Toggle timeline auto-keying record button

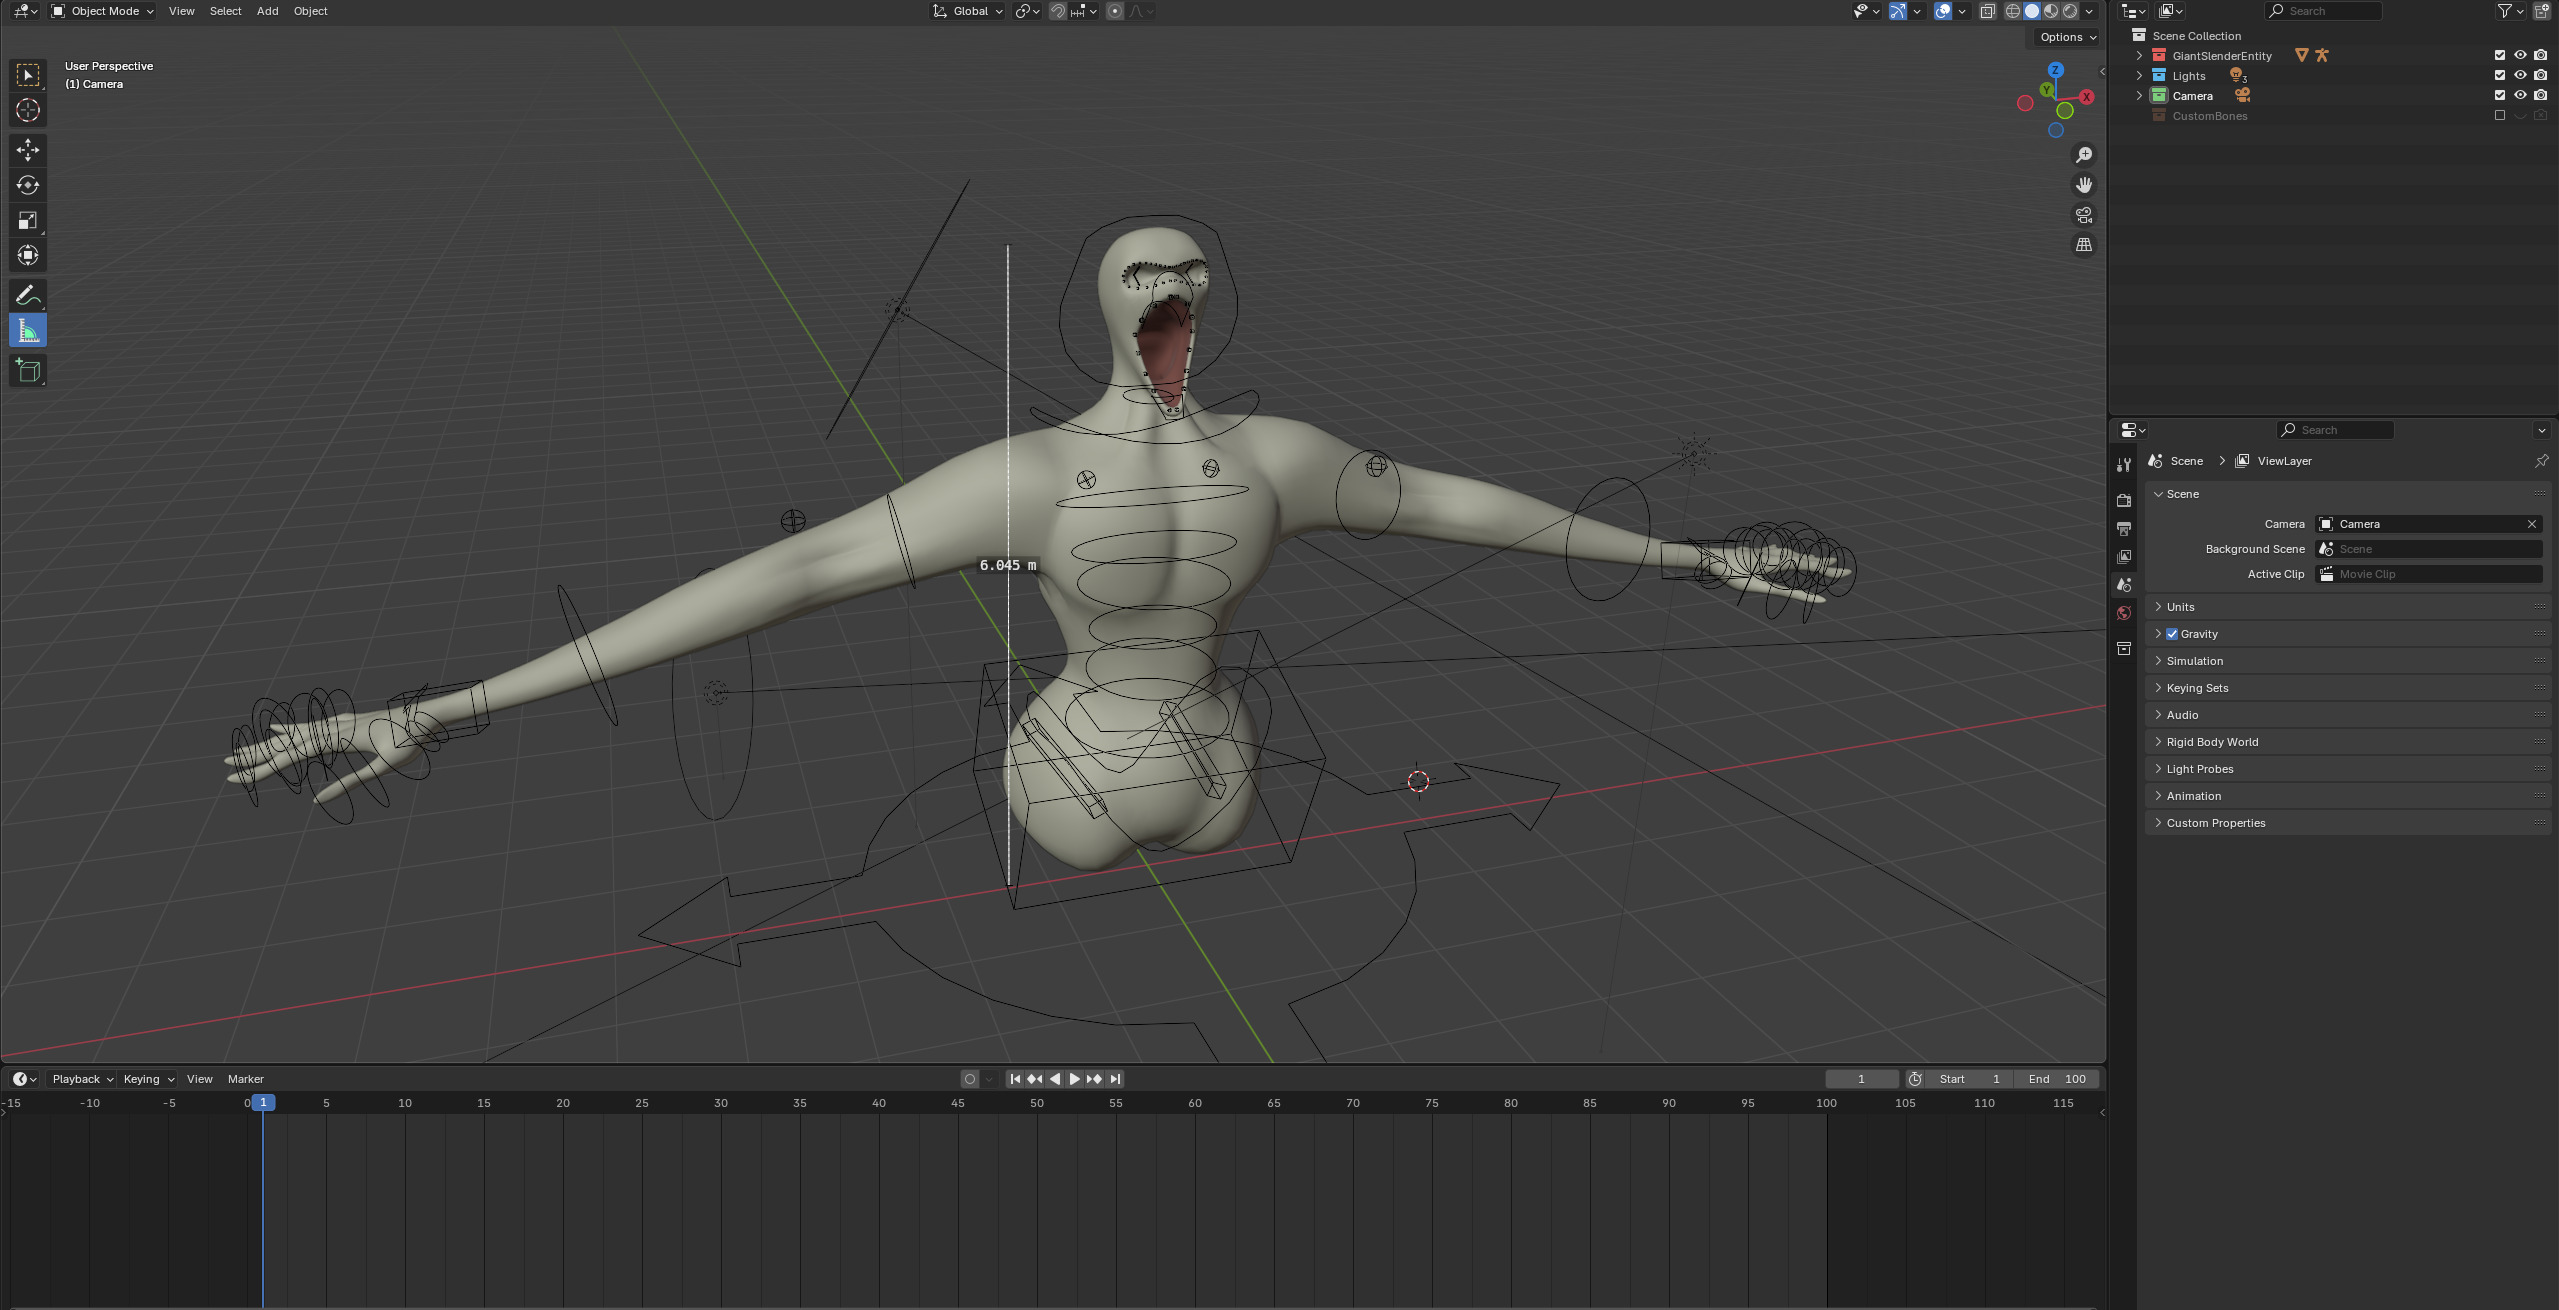tap(969, 1079)
